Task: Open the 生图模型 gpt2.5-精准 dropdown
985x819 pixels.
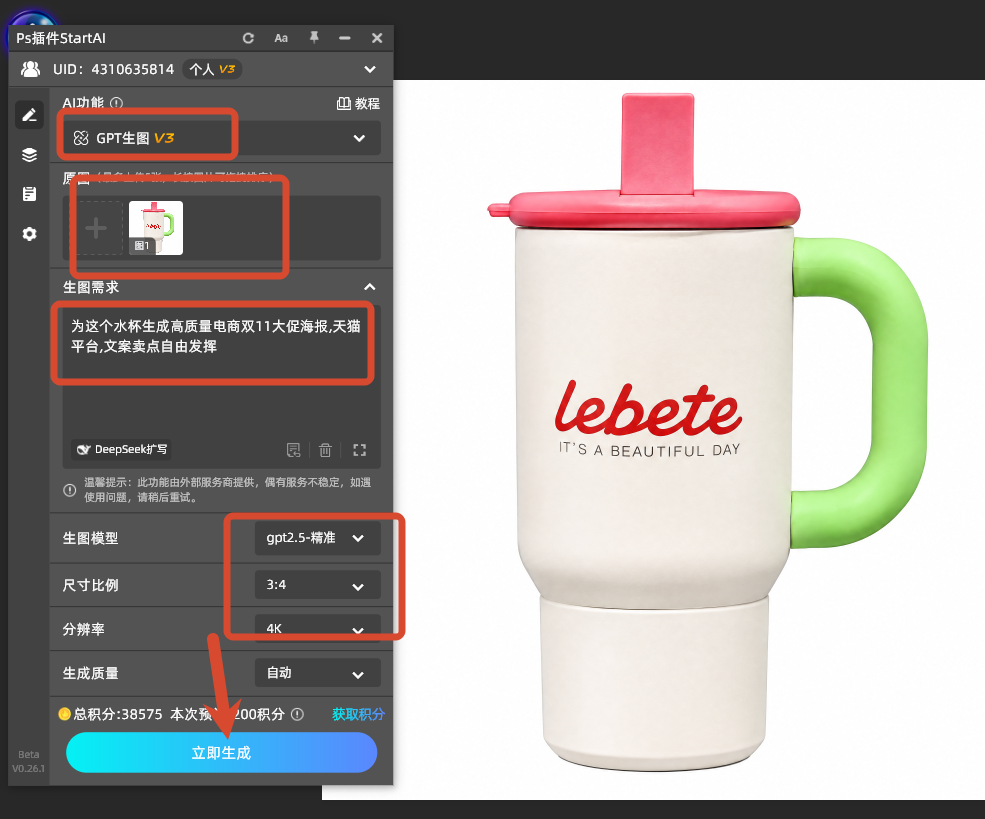Action: (317, 538)
